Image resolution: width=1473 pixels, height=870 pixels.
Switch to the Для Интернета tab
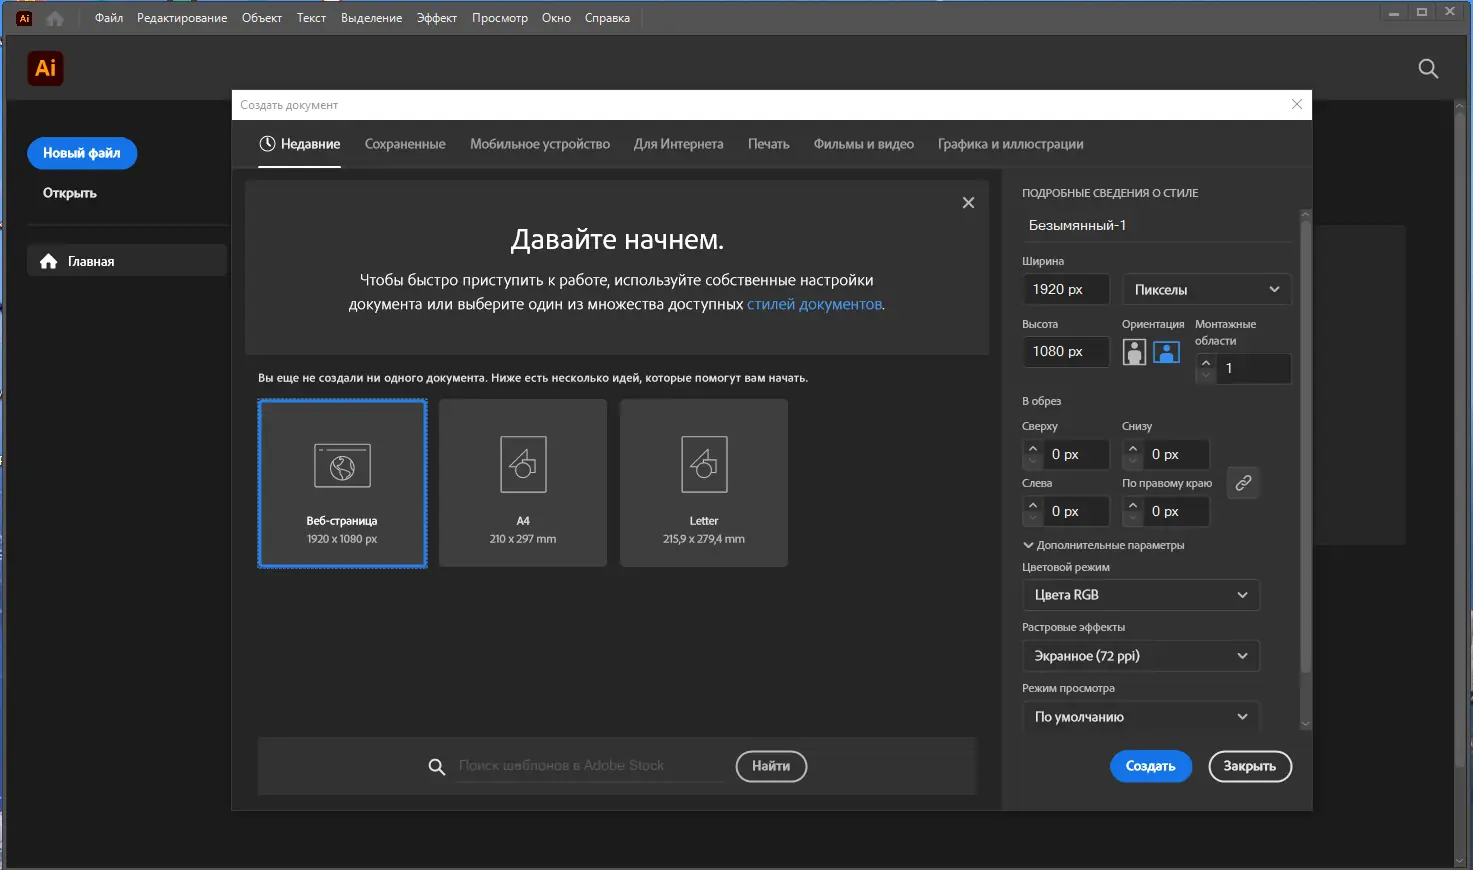[678, 144]
